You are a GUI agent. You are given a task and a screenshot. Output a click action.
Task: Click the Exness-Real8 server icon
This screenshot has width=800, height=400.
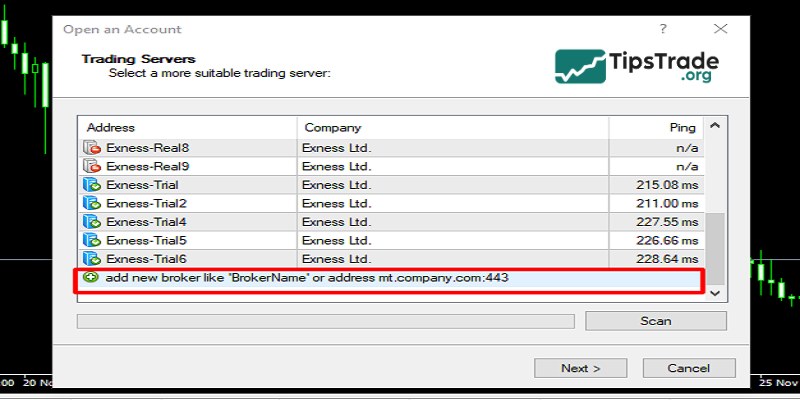[92, 148]
